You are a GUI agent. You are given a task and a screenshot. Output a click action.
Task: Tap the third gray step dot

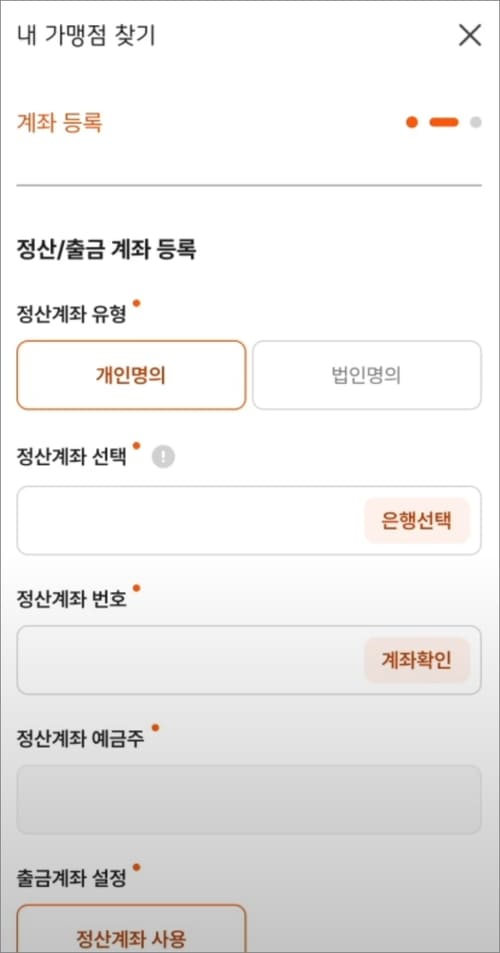(476, 122)
